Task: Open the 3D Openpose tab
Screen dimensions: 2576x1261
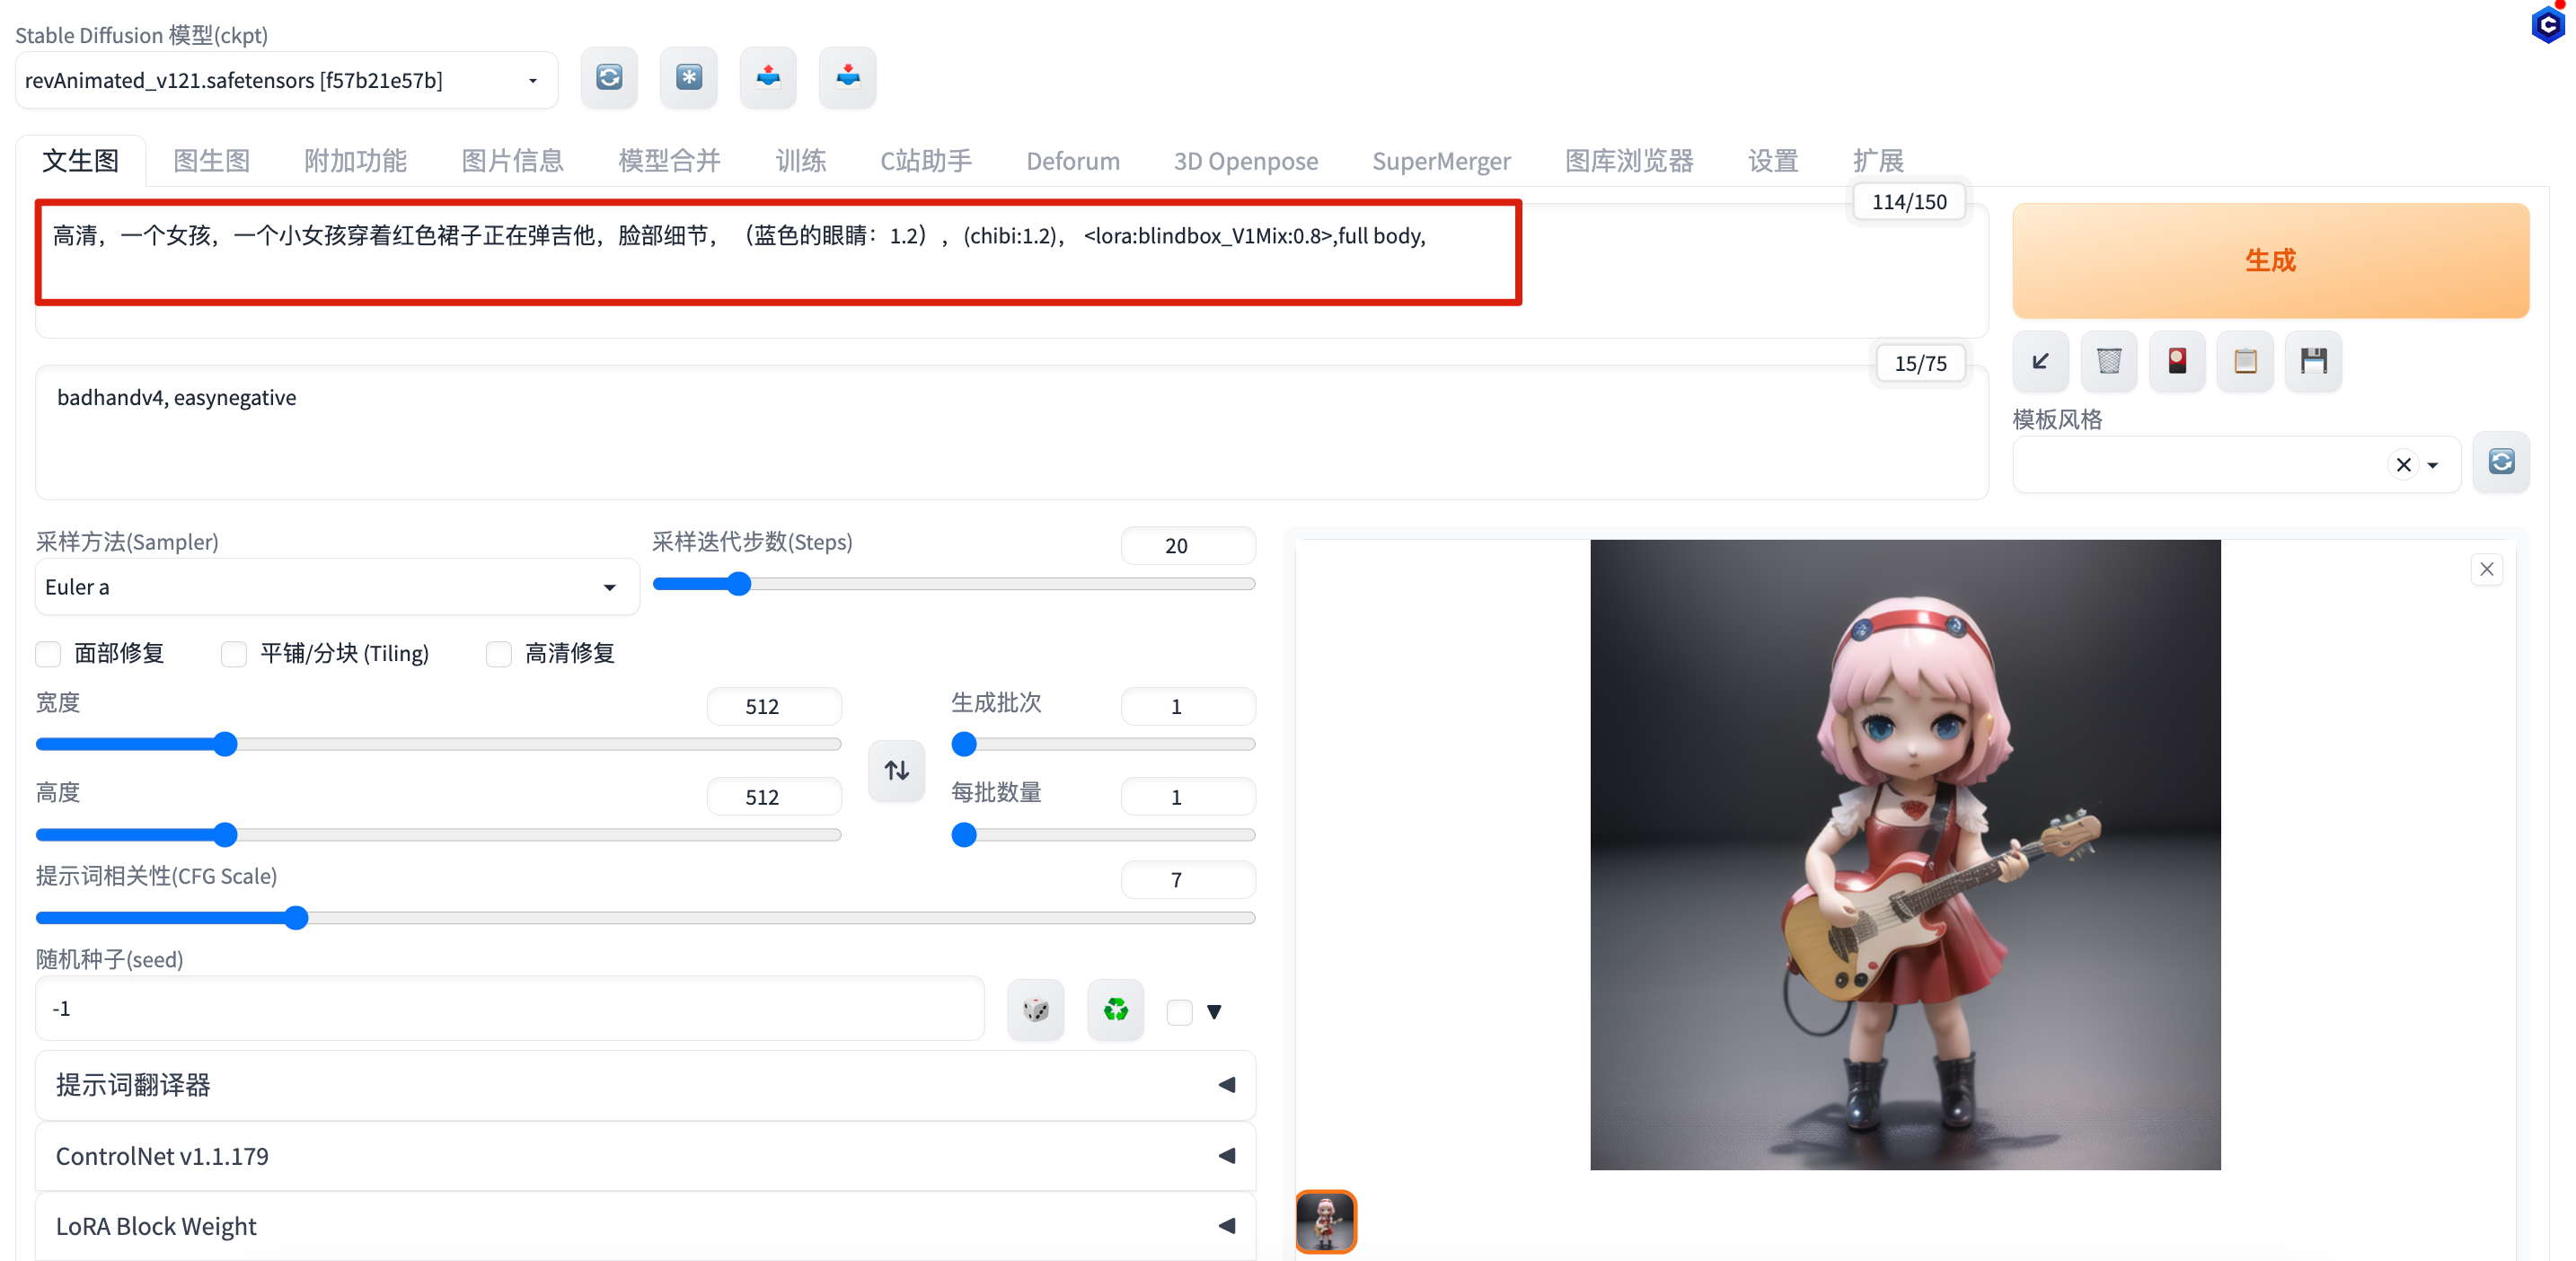Action: pyautogui.click(x=1246, y=161)
